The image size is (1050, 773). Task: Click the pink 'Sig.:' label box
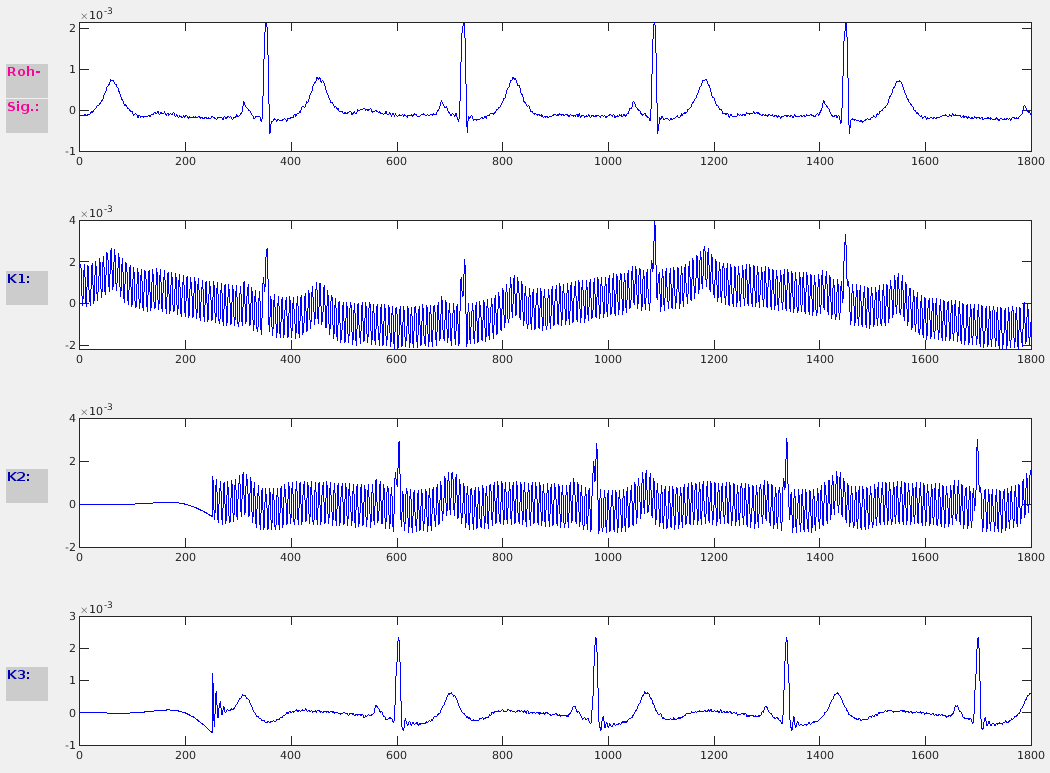click(x=26, y=106)
